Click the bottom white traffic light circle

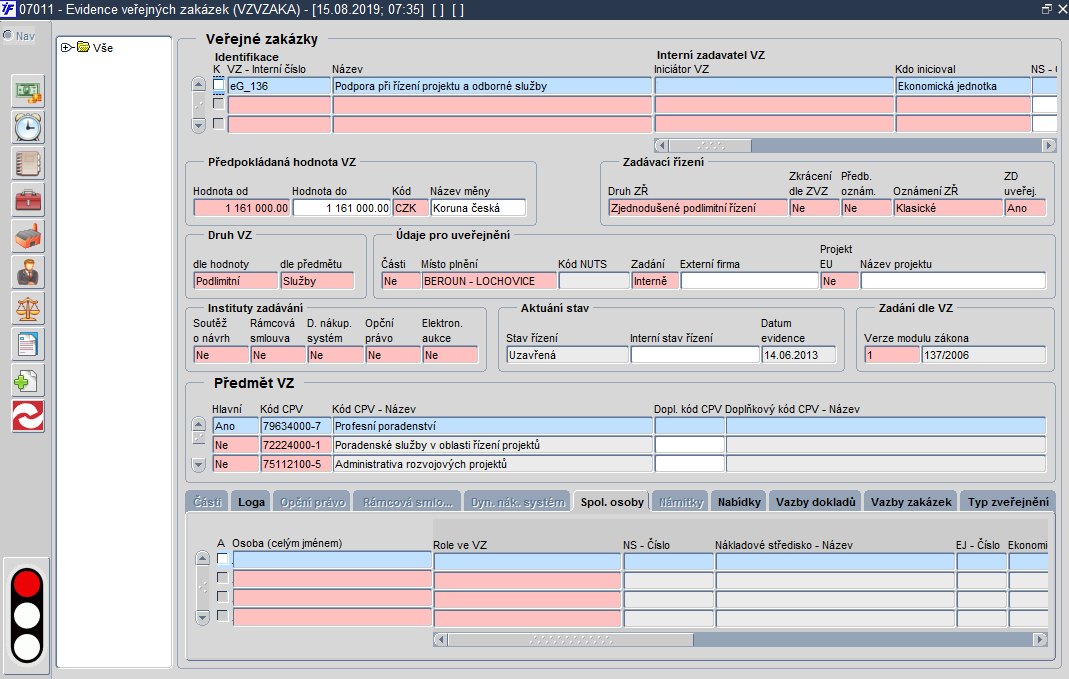27,646
